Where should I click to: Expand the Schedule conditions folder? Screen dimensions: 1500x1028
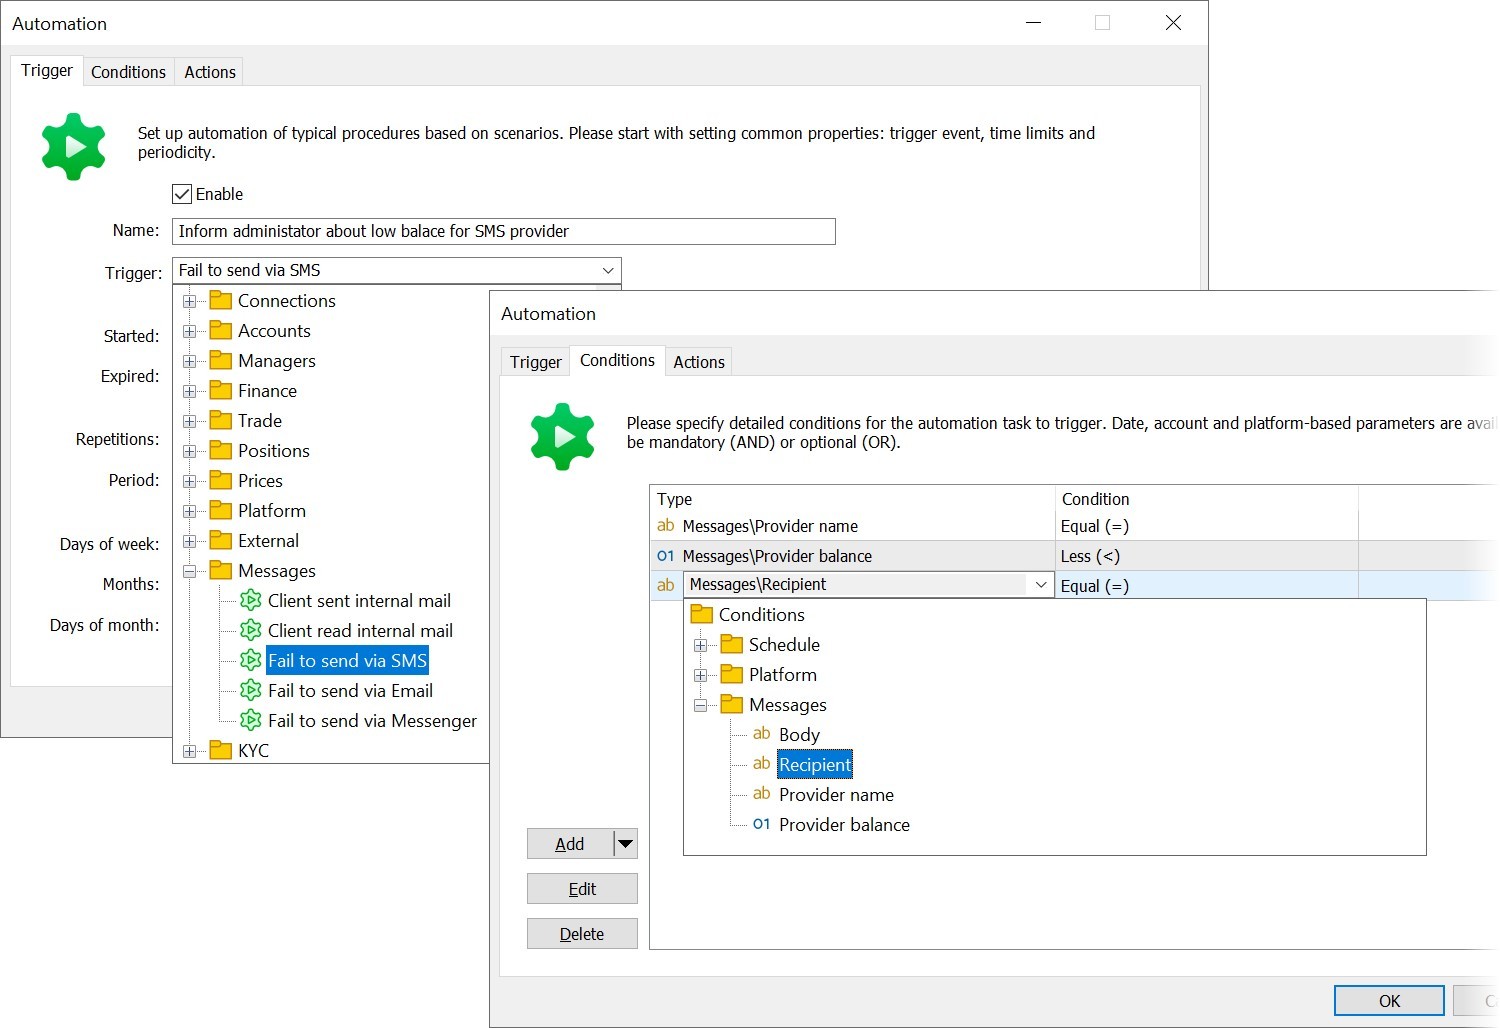(700, 645)
